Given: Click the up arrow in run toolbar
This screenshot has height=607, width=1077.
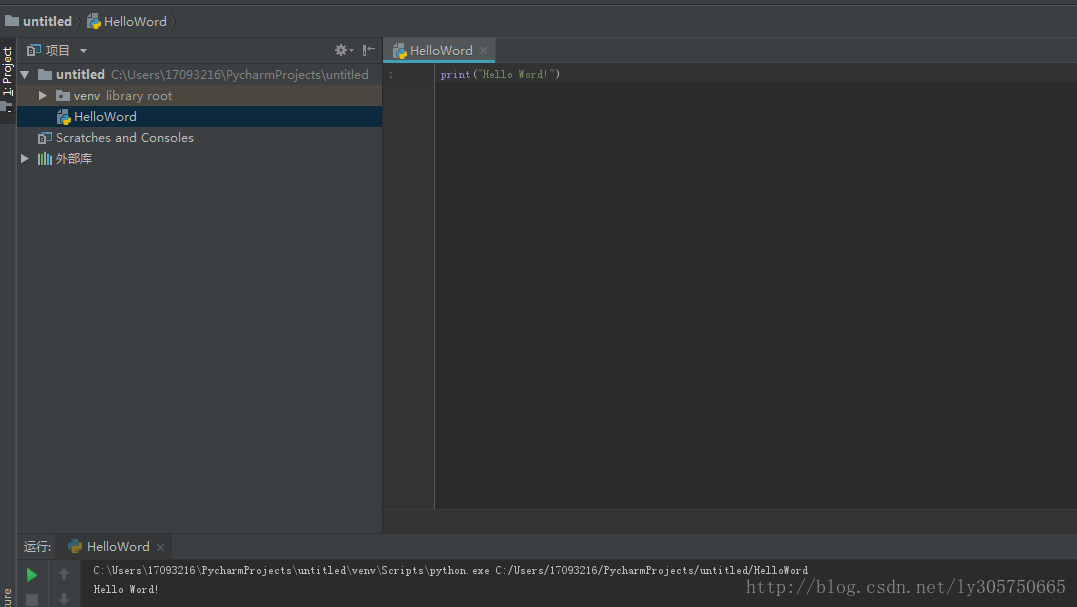Looking at the screenshot, I should [64, 575].
